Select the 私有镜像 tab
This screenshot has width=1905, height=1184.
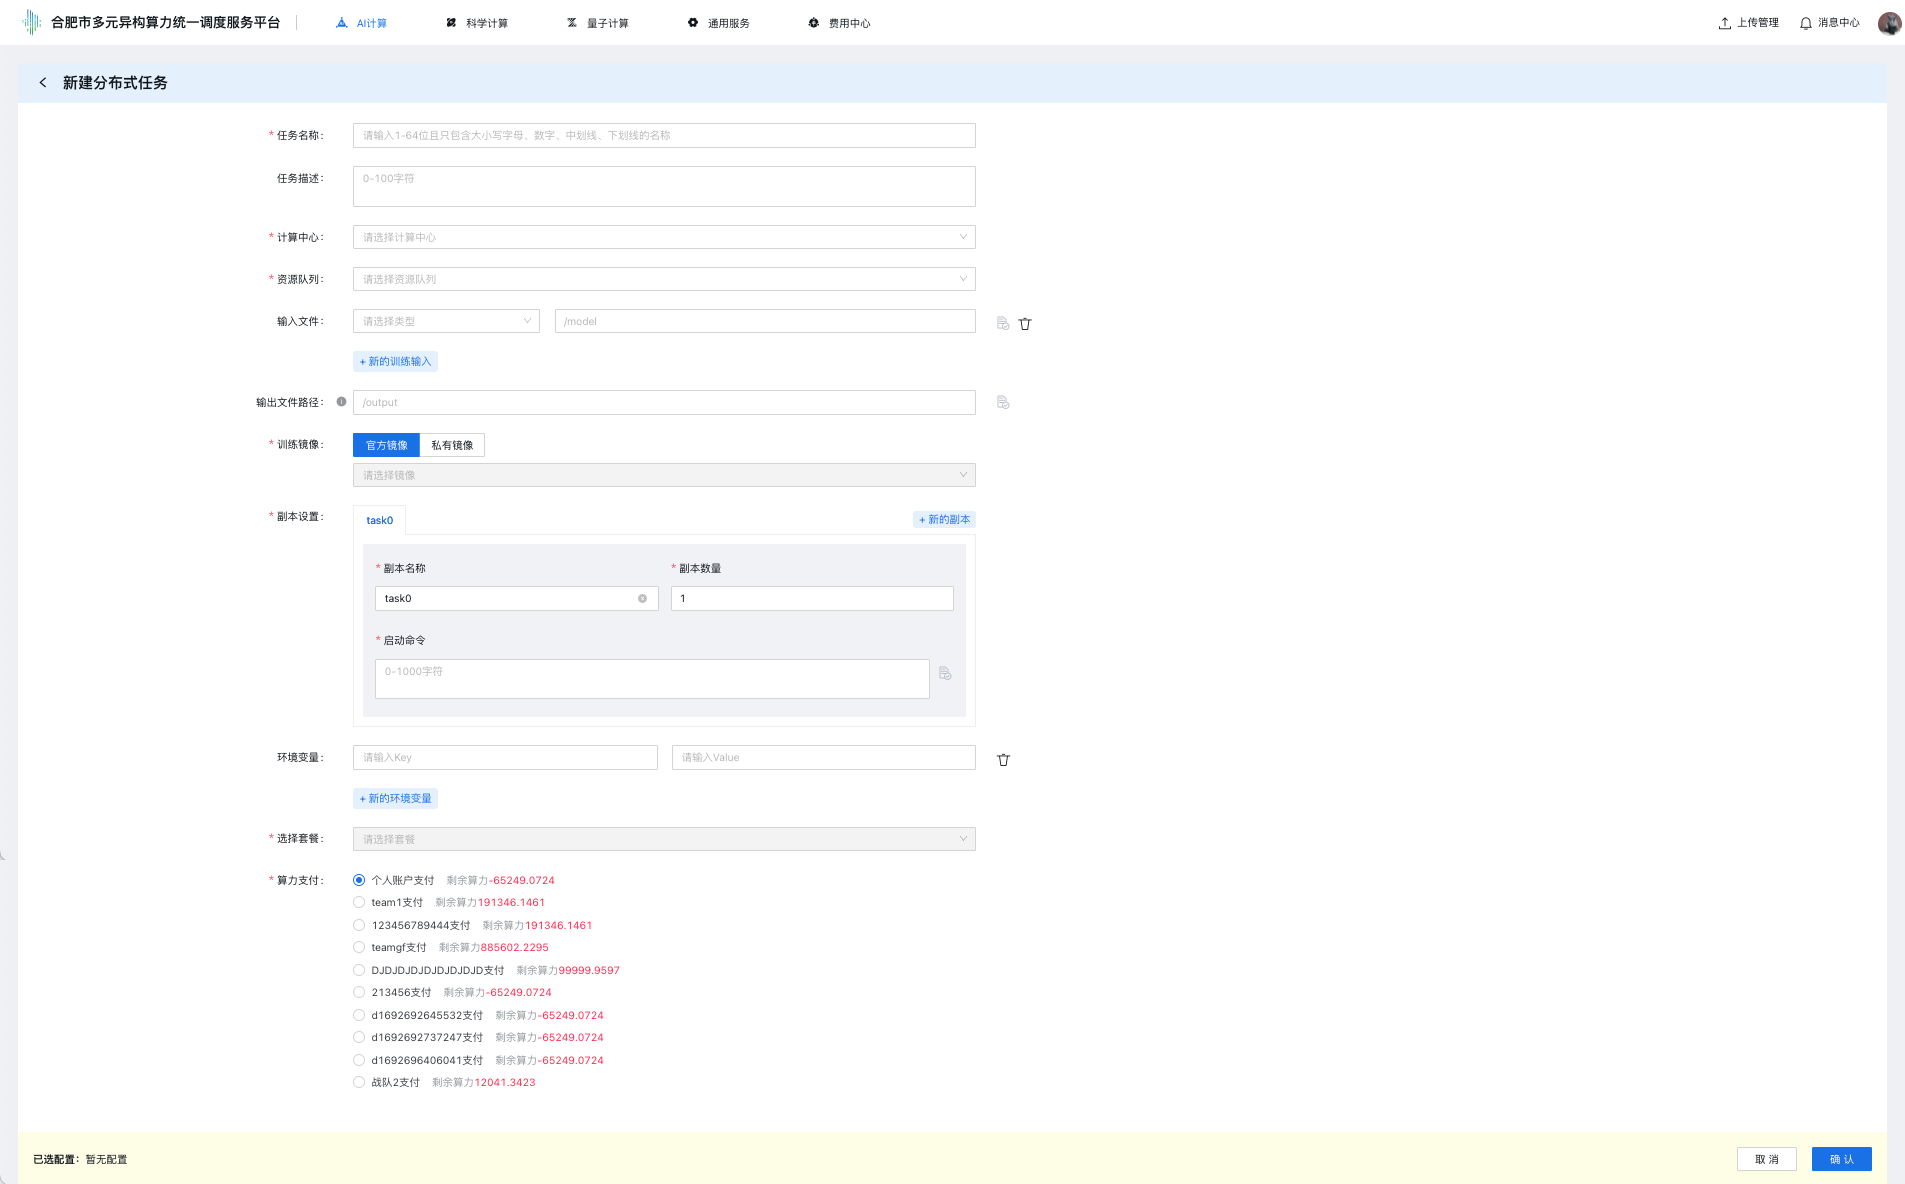click(452, 445)
